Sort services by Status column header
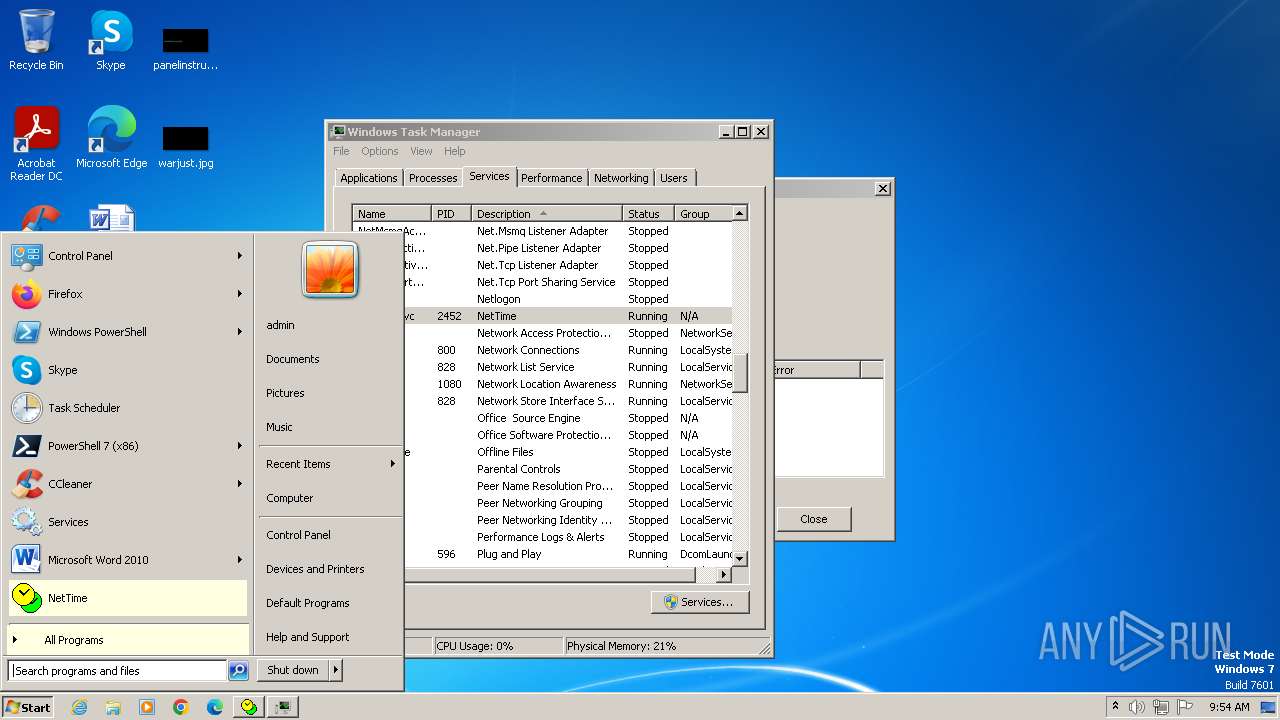This screenshot has width=1280, height=720. pos(648,214)
